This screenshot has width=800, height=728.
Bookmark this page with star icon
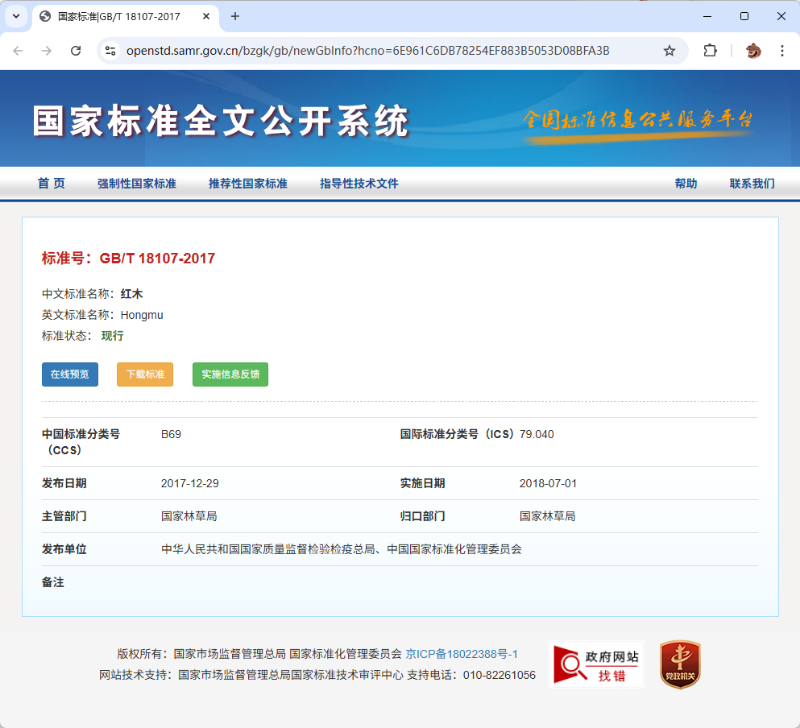point(669,51)
